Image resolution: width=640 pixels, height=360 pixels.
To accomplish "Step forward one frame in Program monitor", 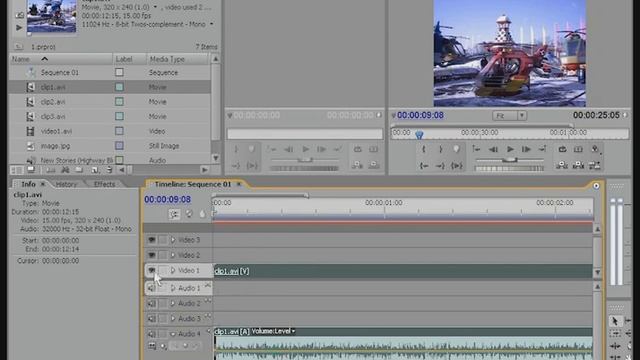I will click(526, 149).
